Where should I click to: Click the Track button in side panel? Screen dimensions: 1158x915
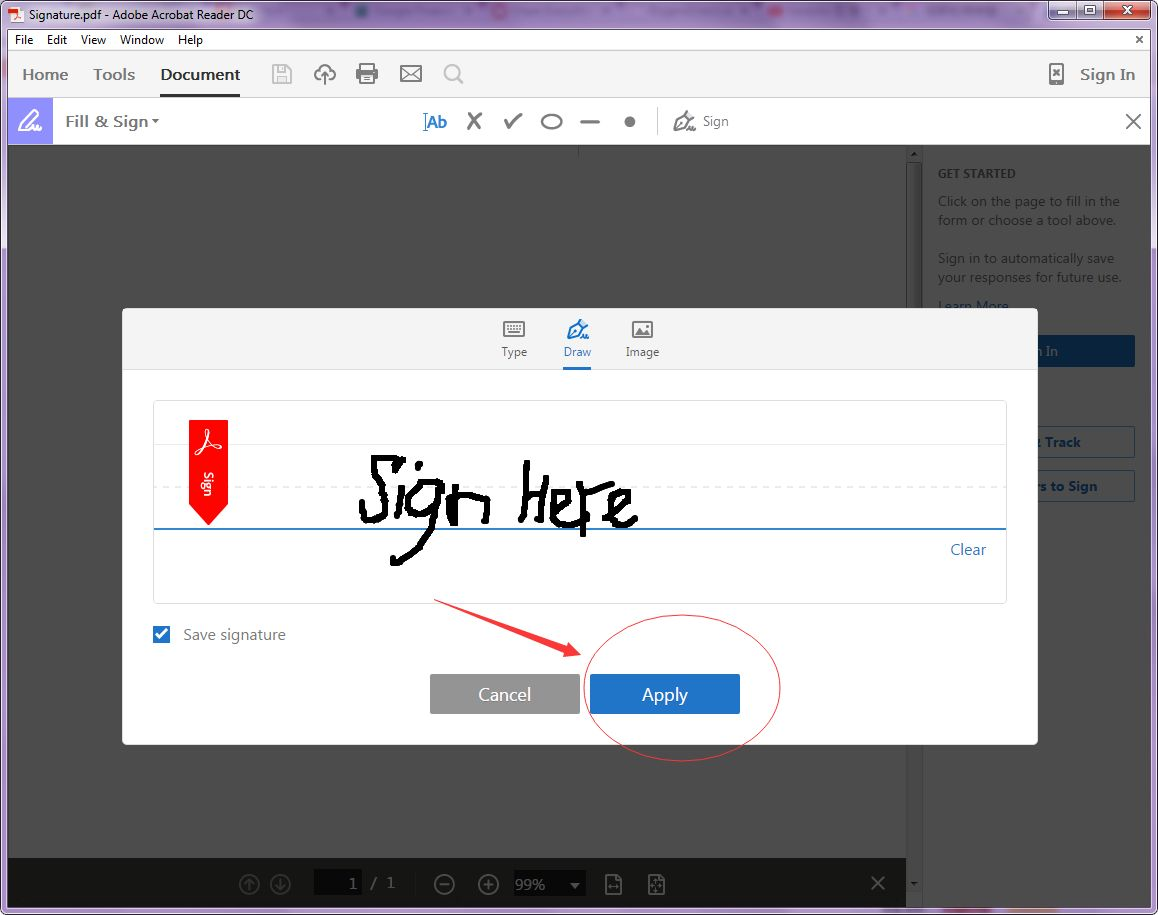point(1086,442)
